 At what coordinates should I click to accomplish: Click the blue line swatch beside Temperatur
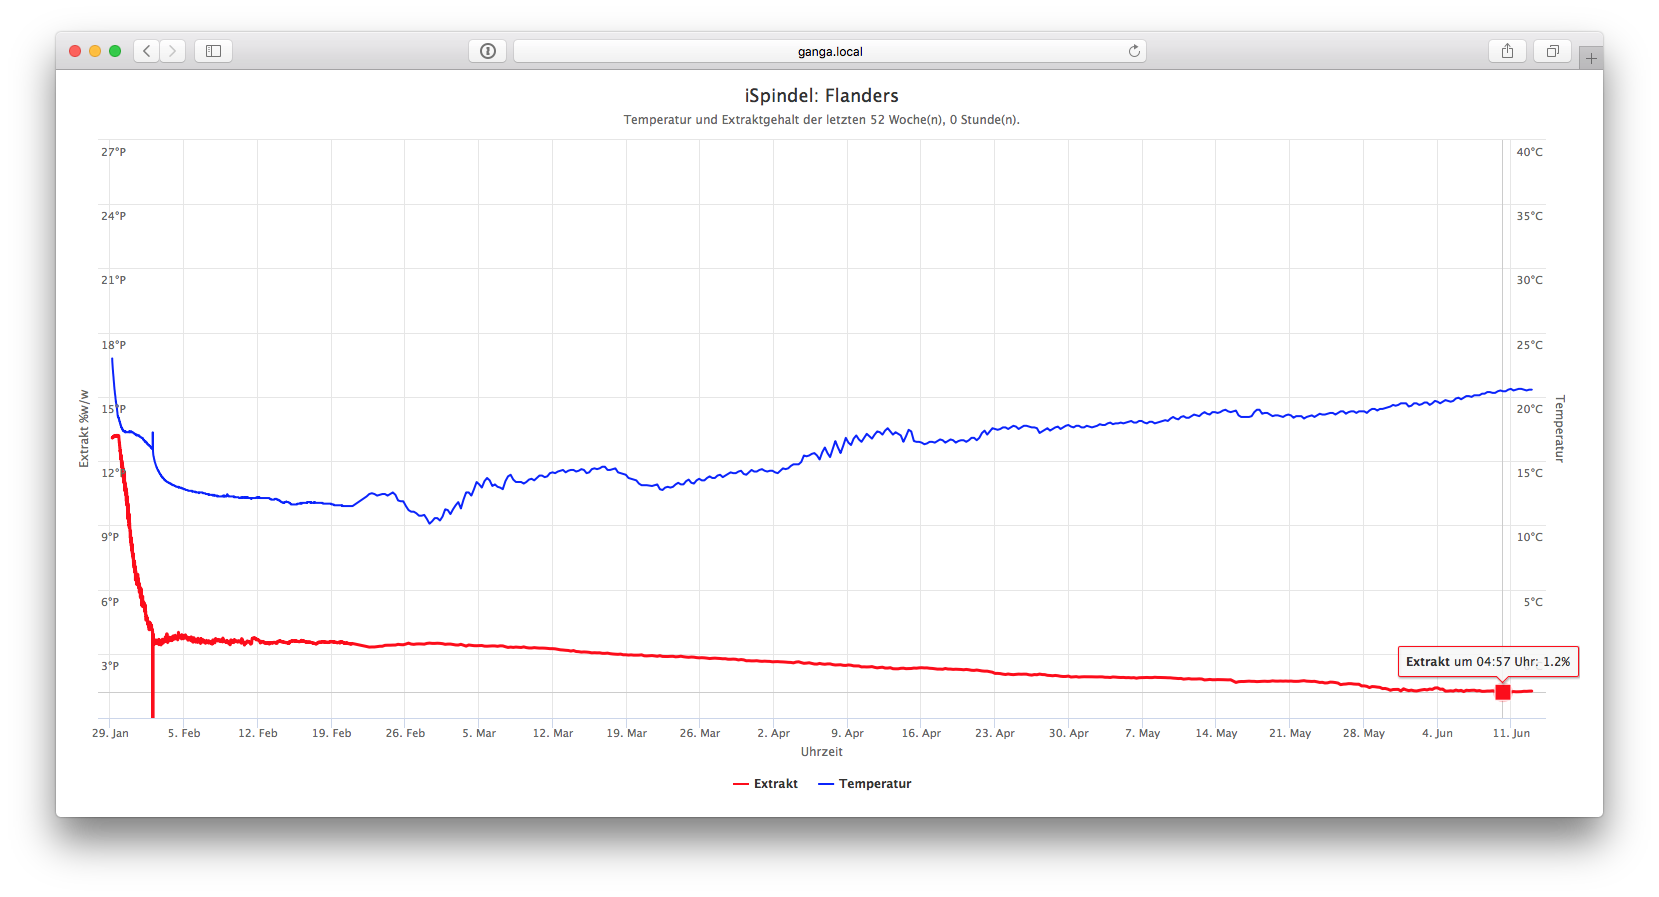click(826, 784)
